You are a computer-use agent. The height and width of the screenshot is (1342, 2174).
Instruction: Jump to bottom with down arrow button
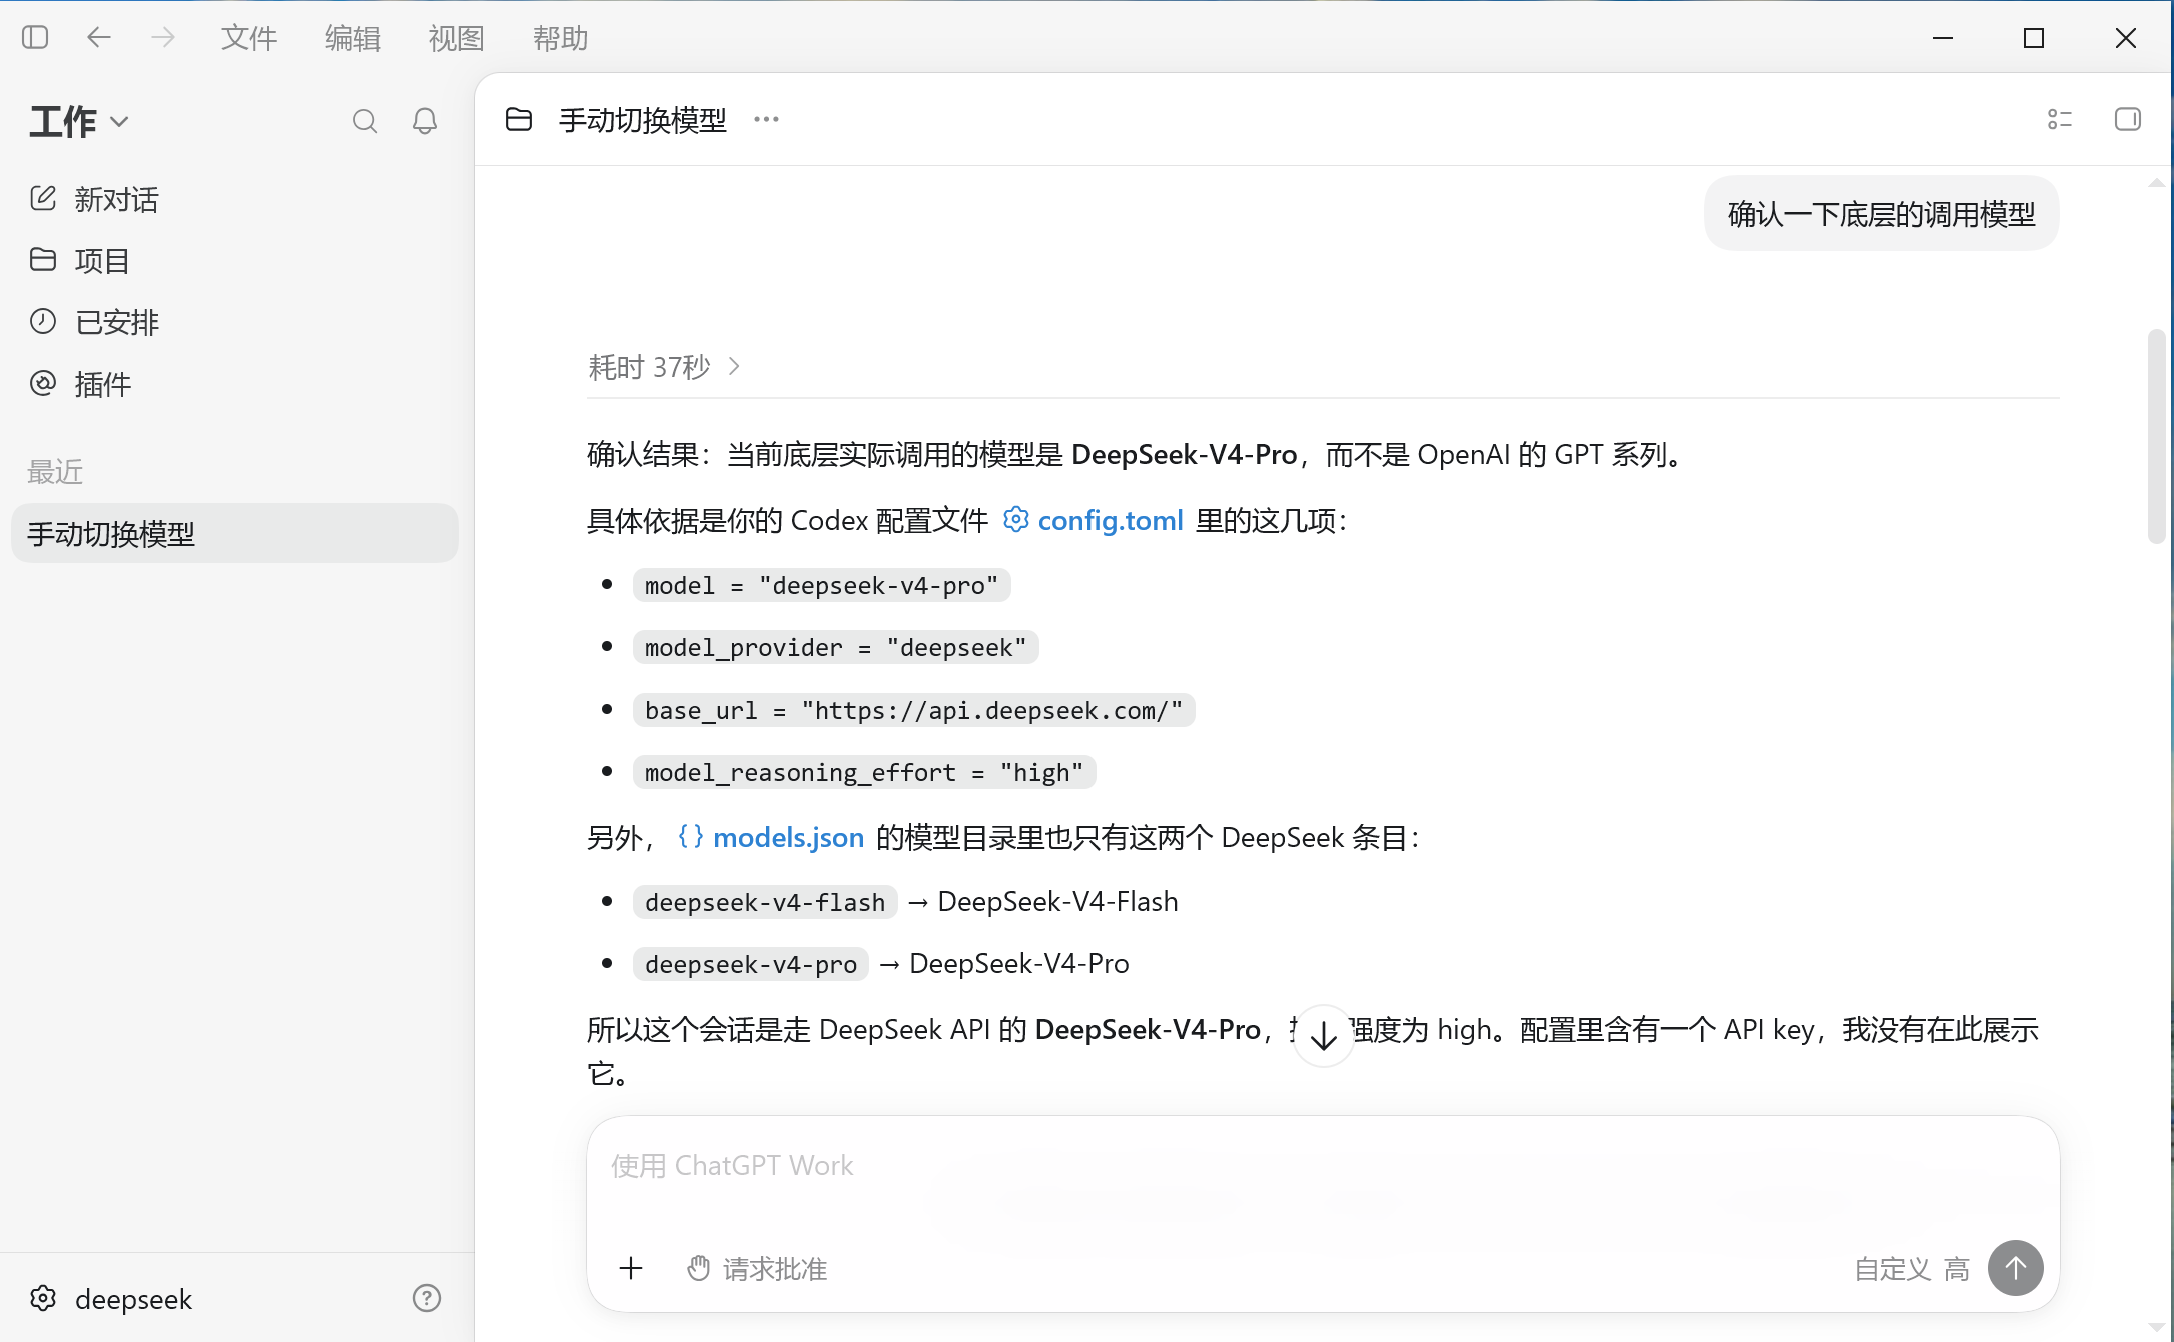pyautogui.click(x=1323, y=1036)
